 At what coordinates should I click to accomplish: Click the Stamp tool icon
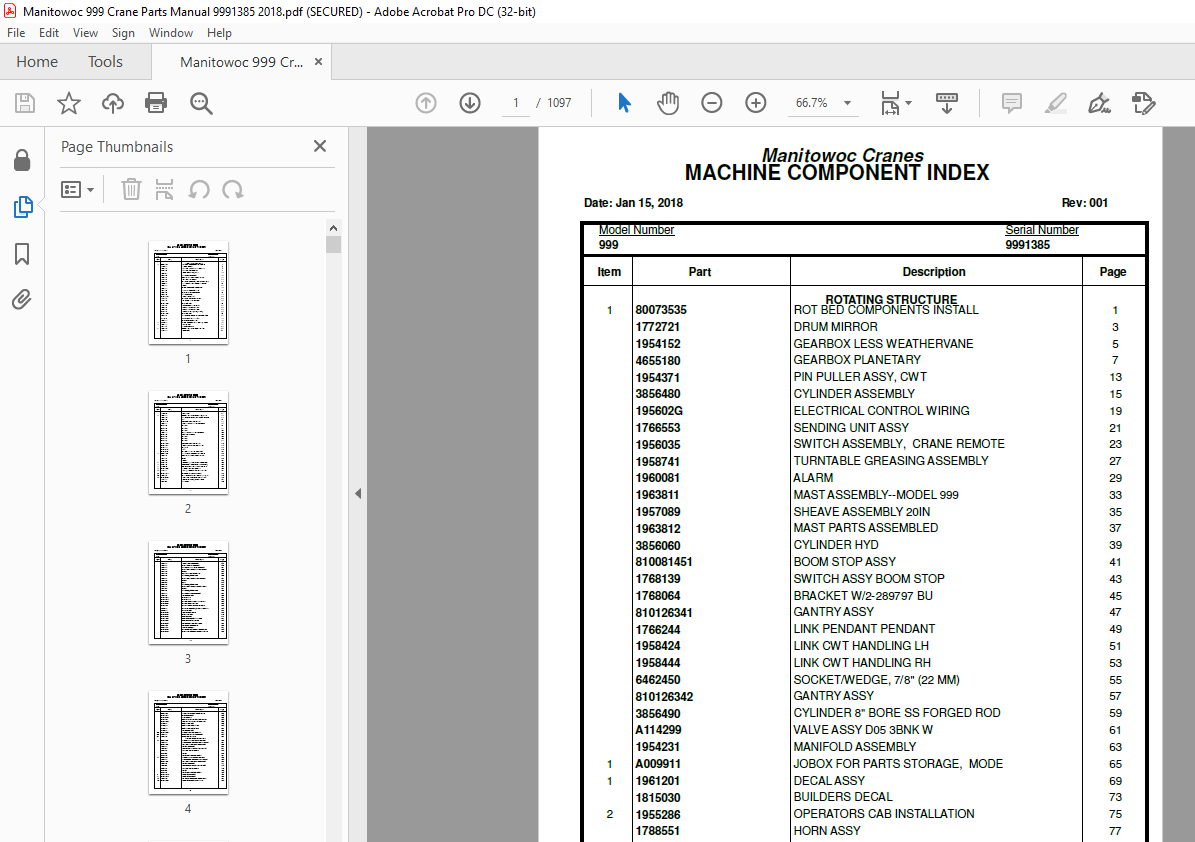(1143, 103)
